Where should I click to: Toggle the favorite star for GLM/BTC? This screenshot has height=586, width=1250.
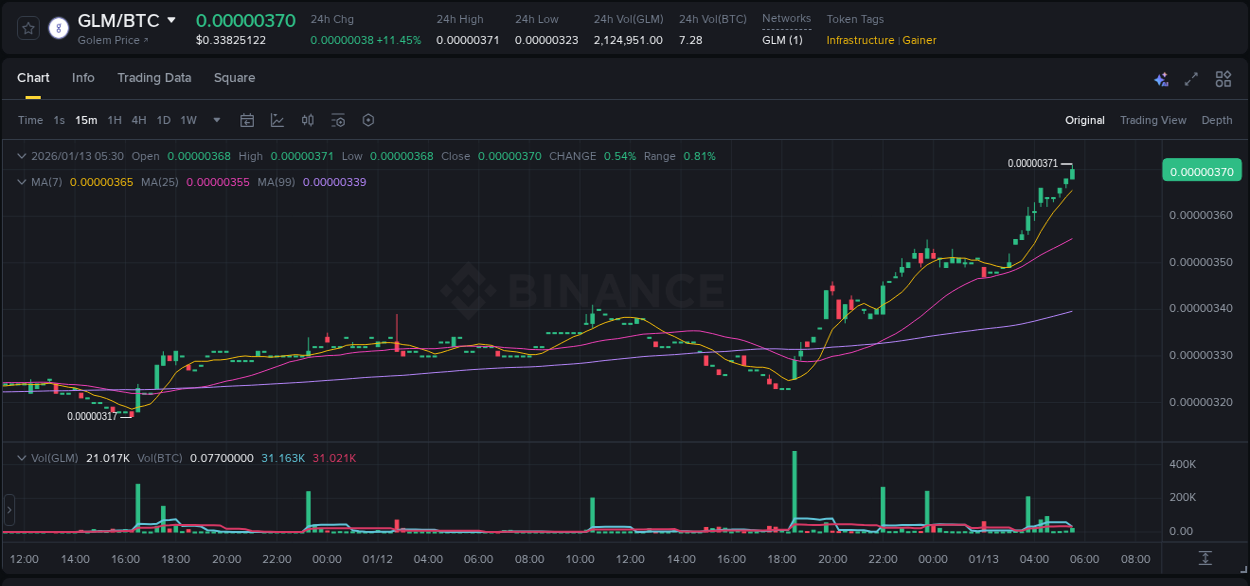point(28,28)
